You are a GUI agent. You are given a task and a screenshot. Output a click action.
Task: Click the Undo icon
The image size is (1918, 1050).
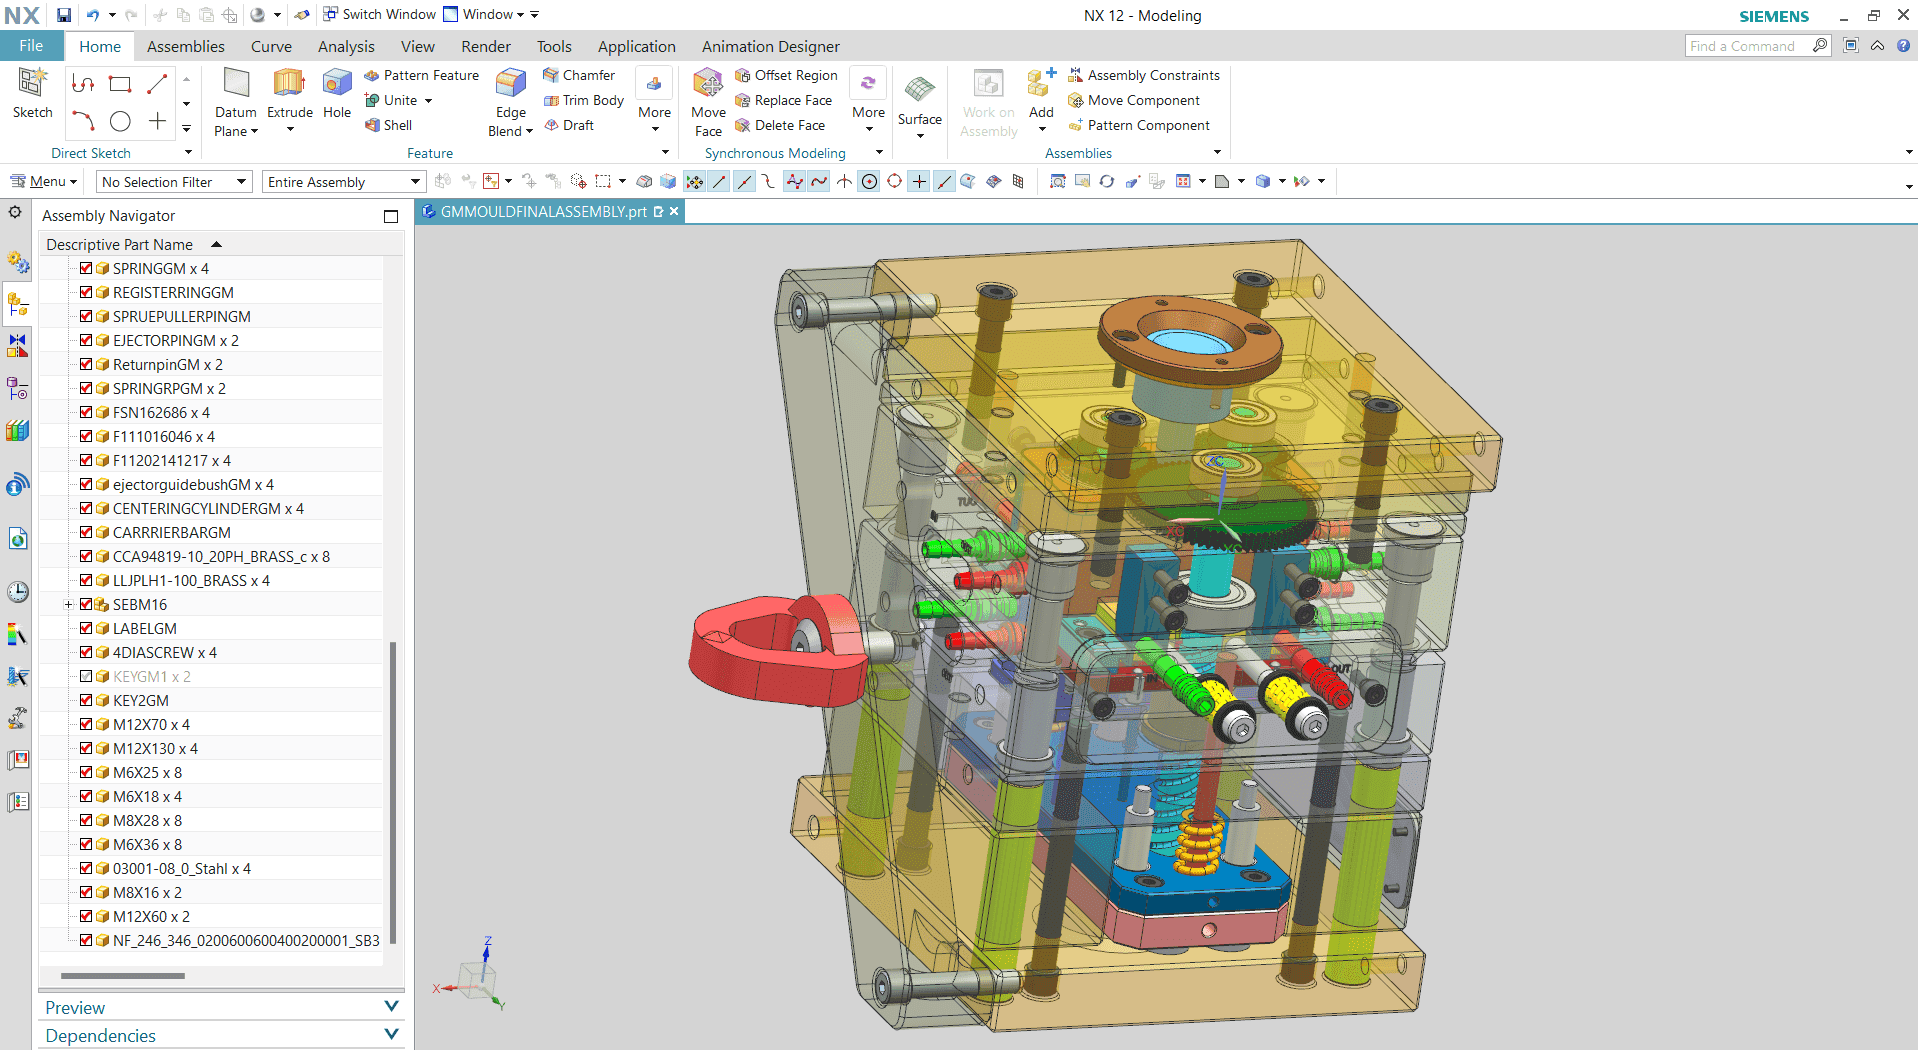pyautogui.click(x=93, y=15)
